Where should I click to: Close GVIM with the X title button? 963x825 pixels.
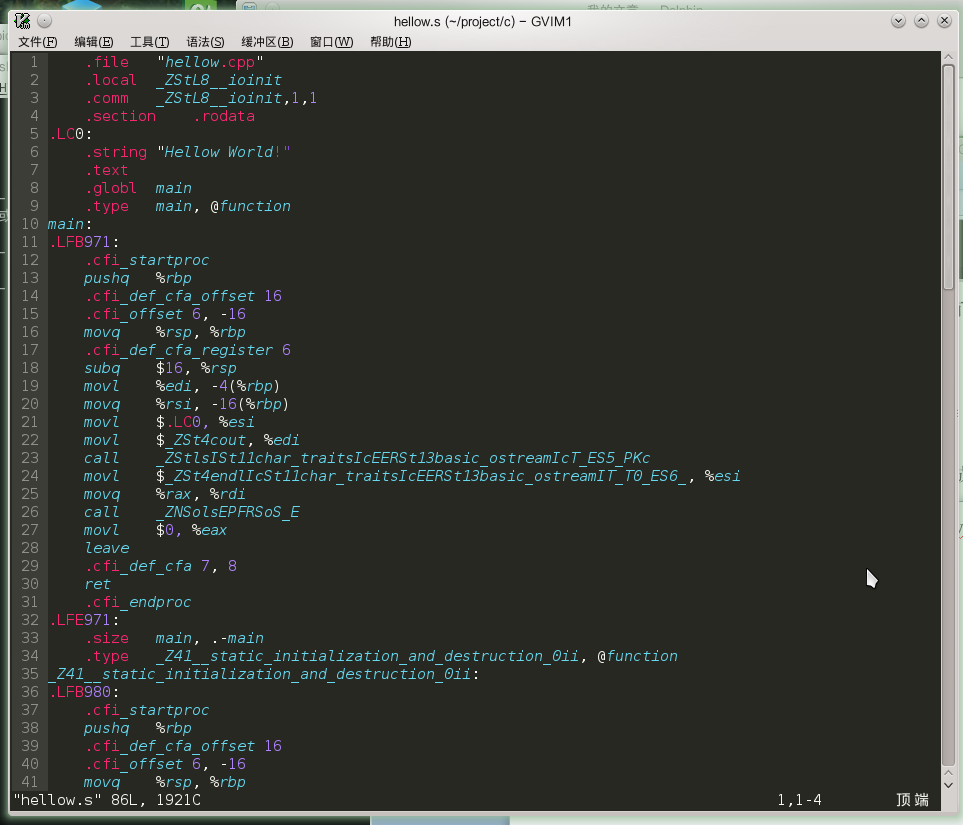tap(945, 22)
